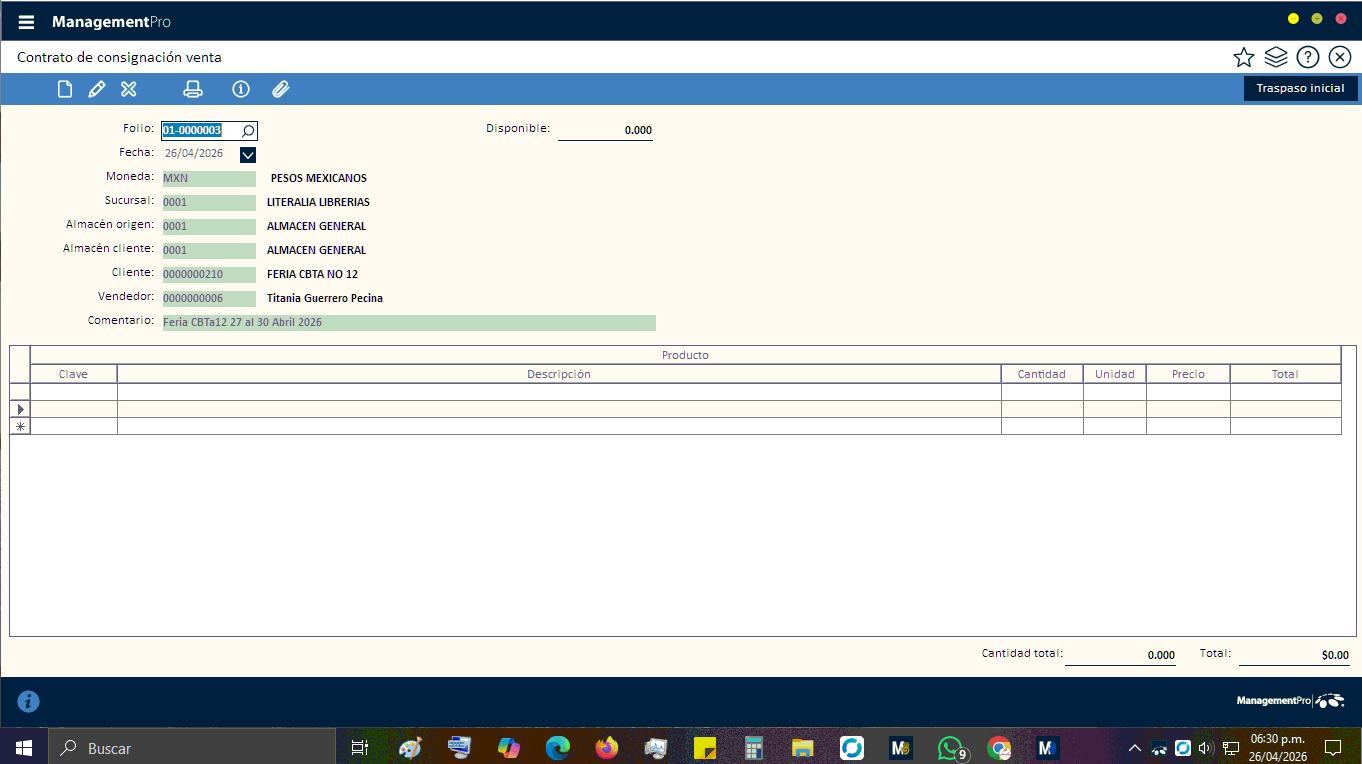Add this screen to favorites star

[x=1243, y=57]
